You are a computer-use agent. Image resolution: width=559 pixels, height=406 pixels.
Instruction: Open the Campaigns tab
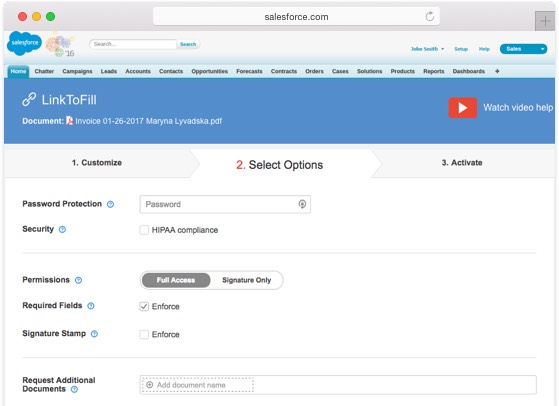77,71
